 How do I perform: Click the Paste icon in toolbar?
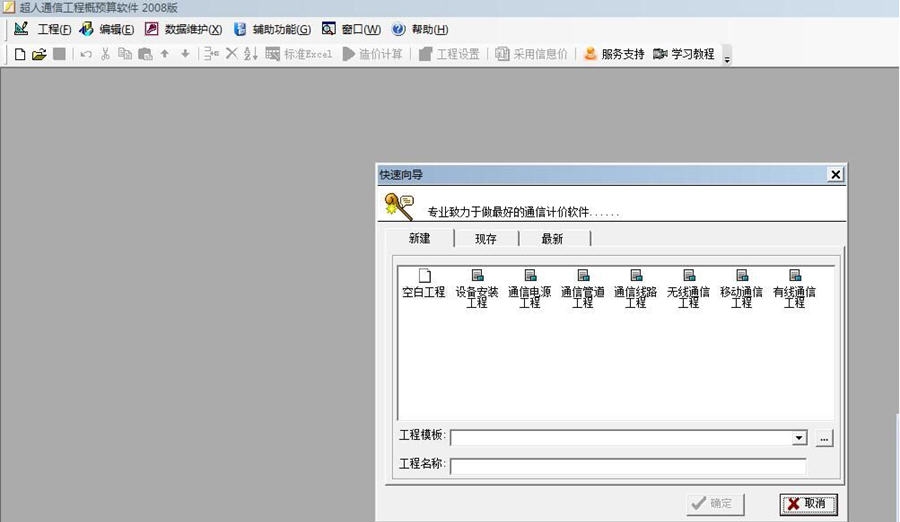tap(145, 54)
